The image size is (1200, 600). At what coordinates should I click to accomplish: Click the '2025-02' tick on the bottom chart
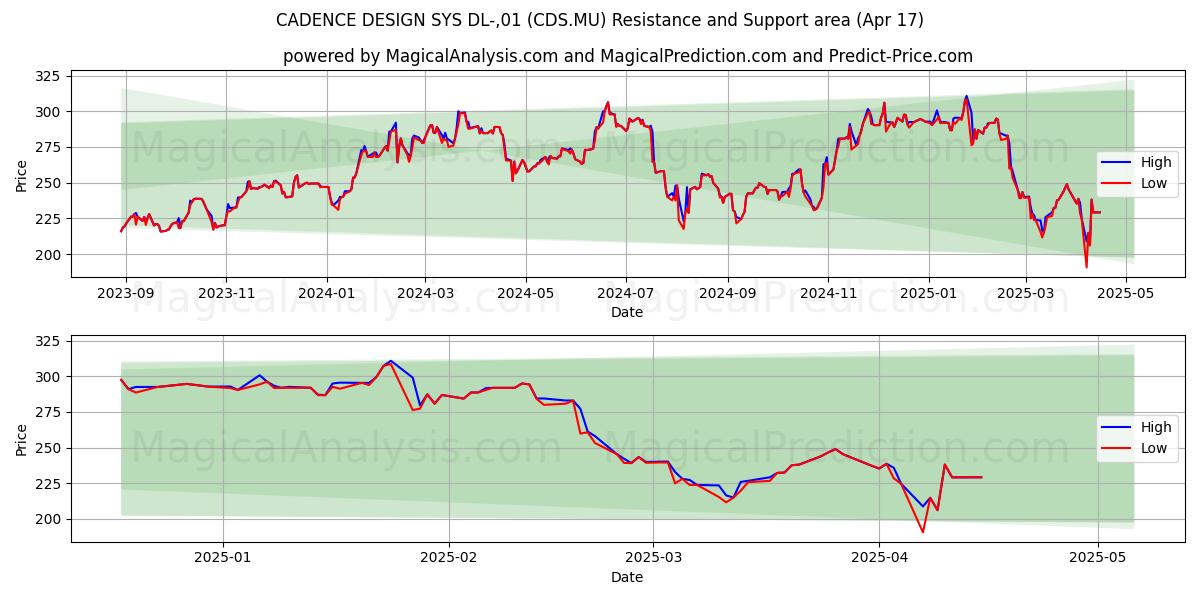coord(449,560)
